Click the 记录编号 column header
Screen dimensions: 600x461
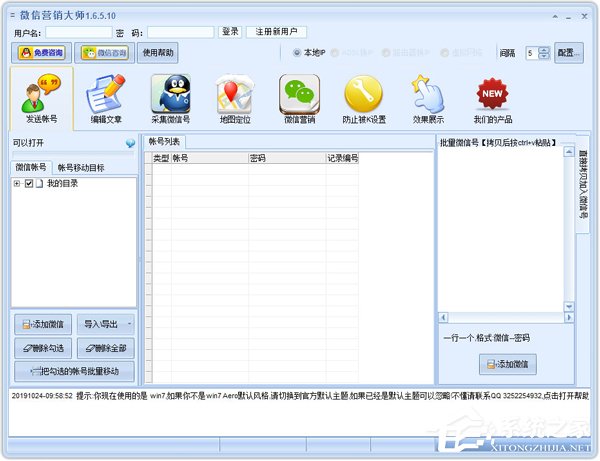coord(342,158)
